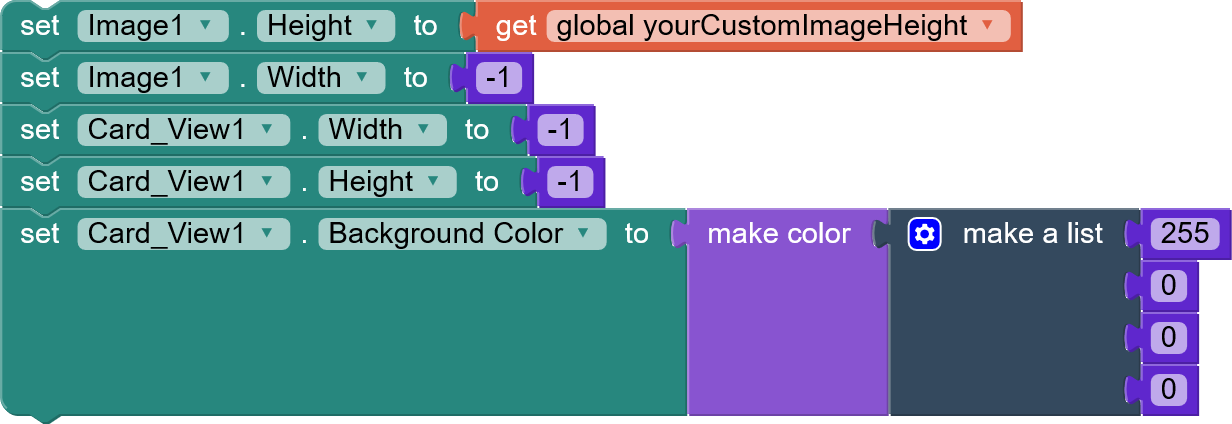Click the last 0 value in list
Screen dimensions: 1232x424
(1168, 389)
